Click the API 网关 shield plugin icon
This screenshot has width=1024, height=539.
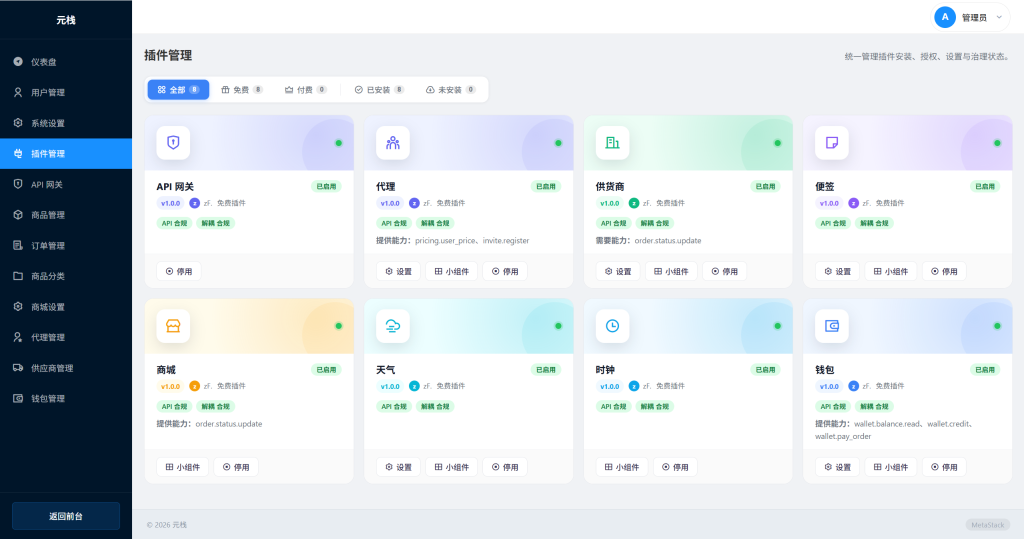point(173,143)
